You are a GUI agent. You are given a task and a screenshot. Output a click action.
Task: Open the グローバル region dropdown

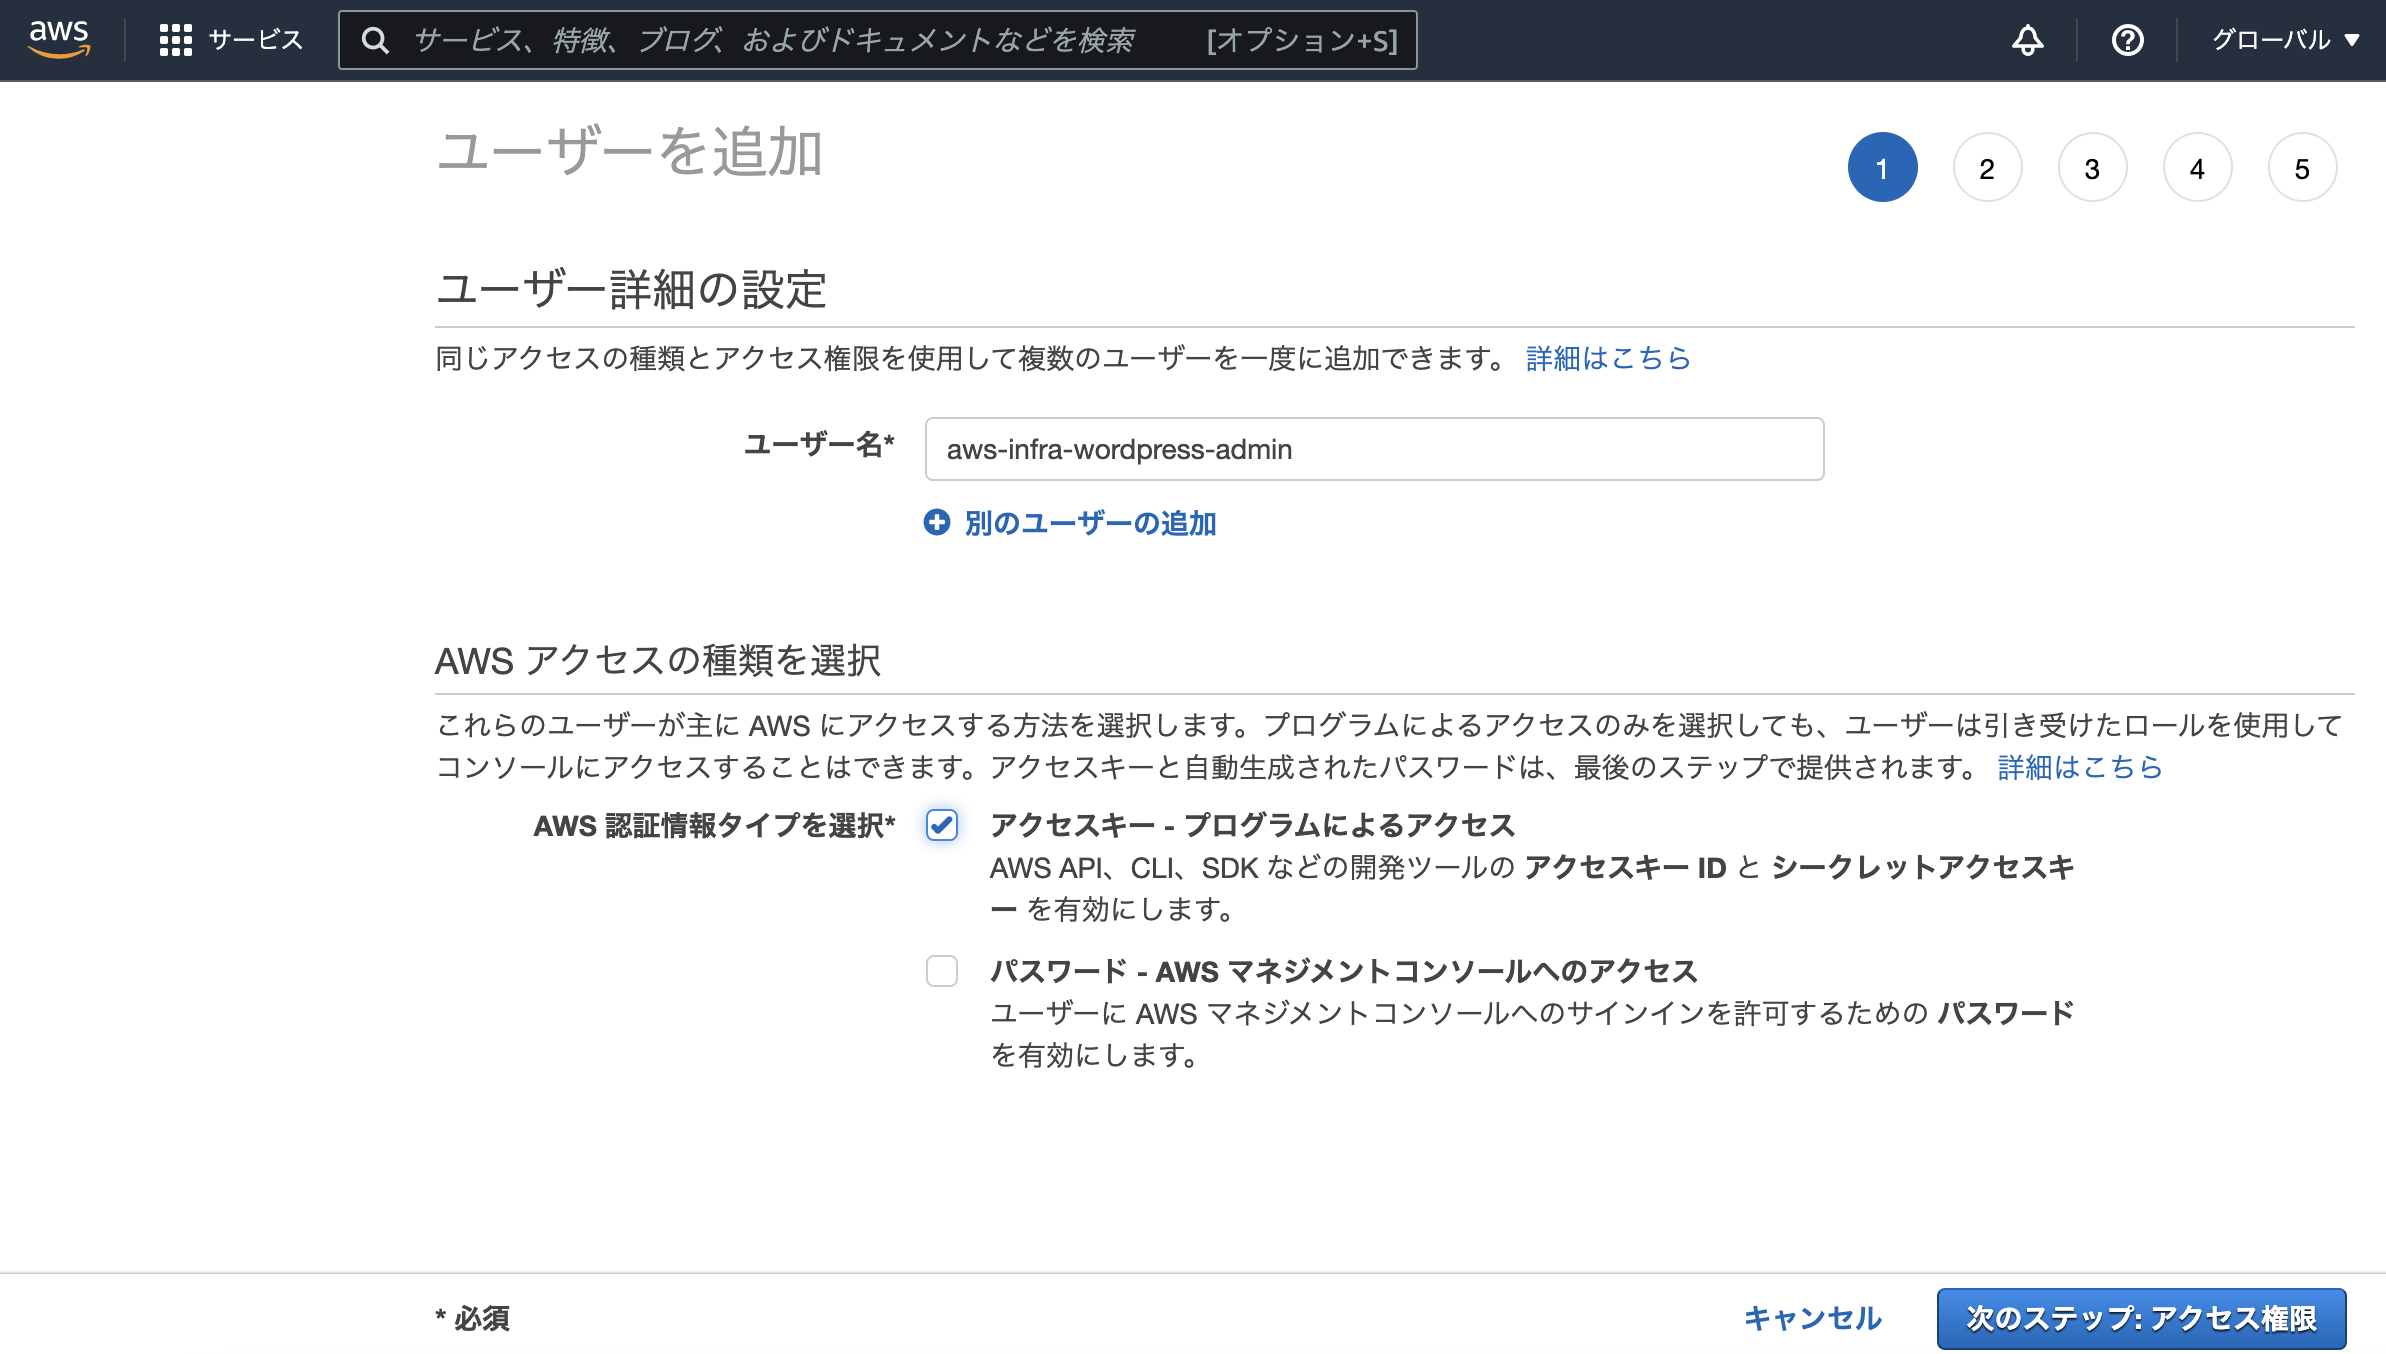coord(2283,40)
